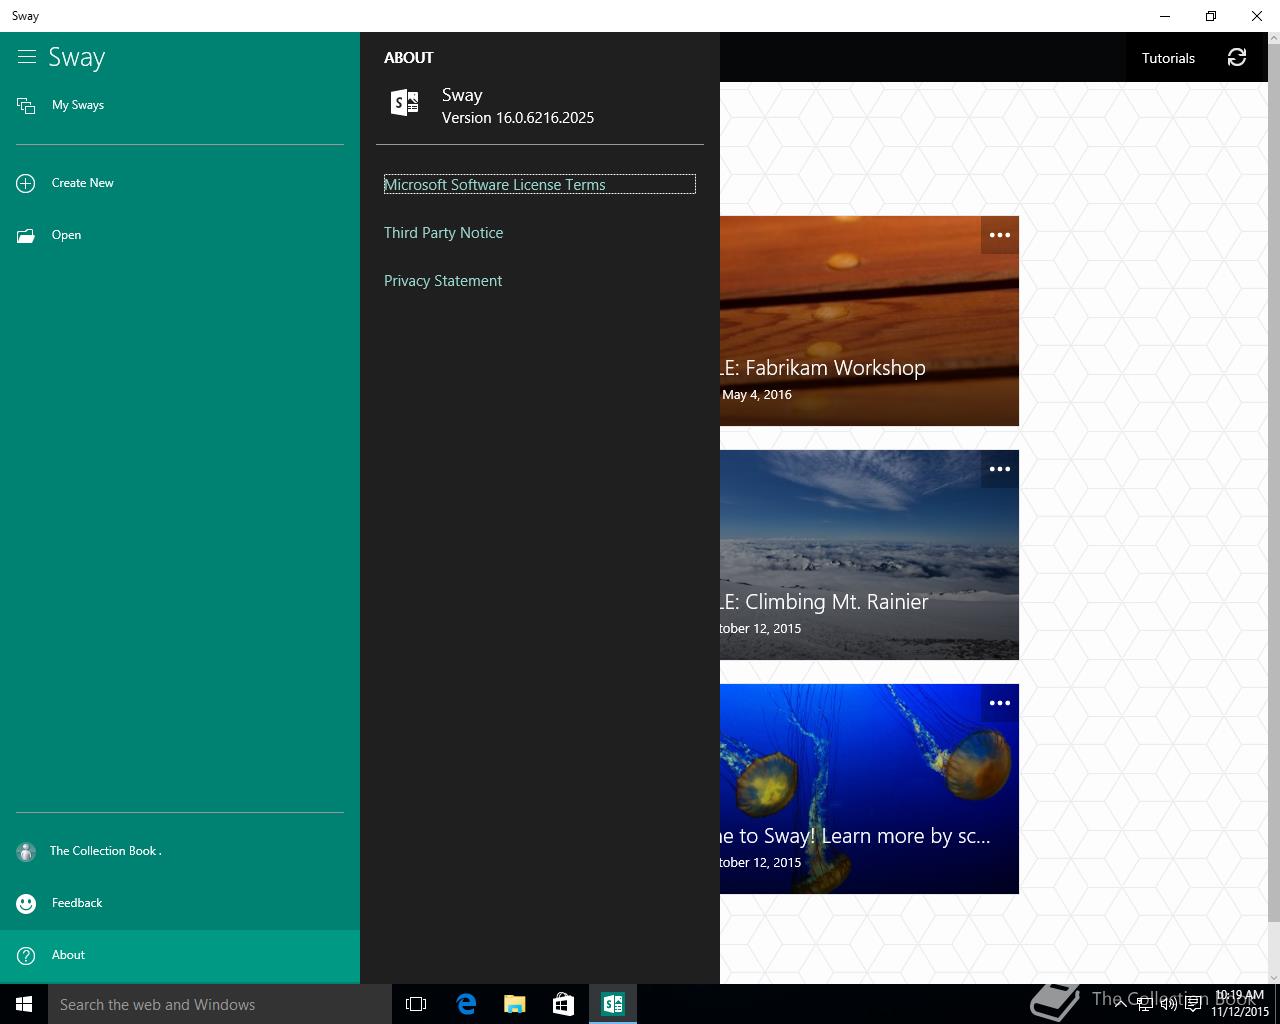Open The Collection Book account profile
Viewport: 1280px width, 1024px height.
105,851
